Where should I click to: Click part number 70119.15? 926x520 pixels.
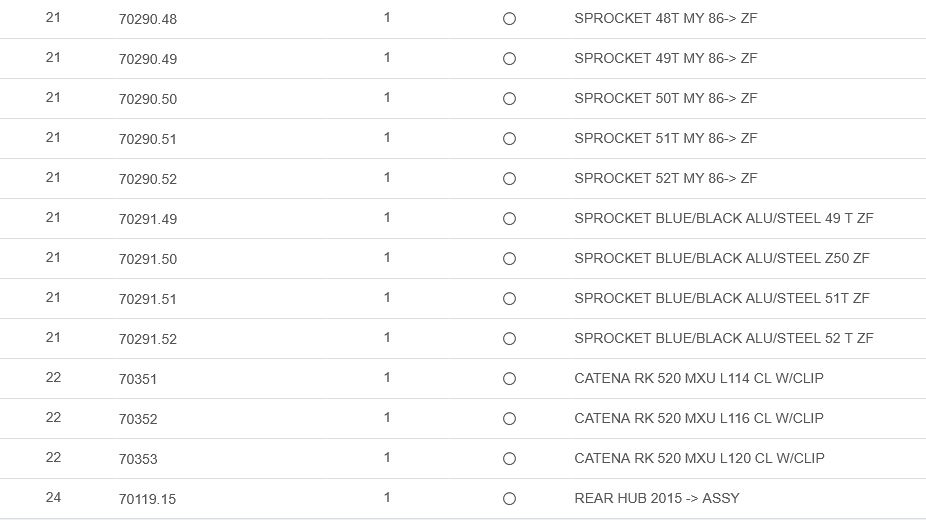tap(147, 499)
